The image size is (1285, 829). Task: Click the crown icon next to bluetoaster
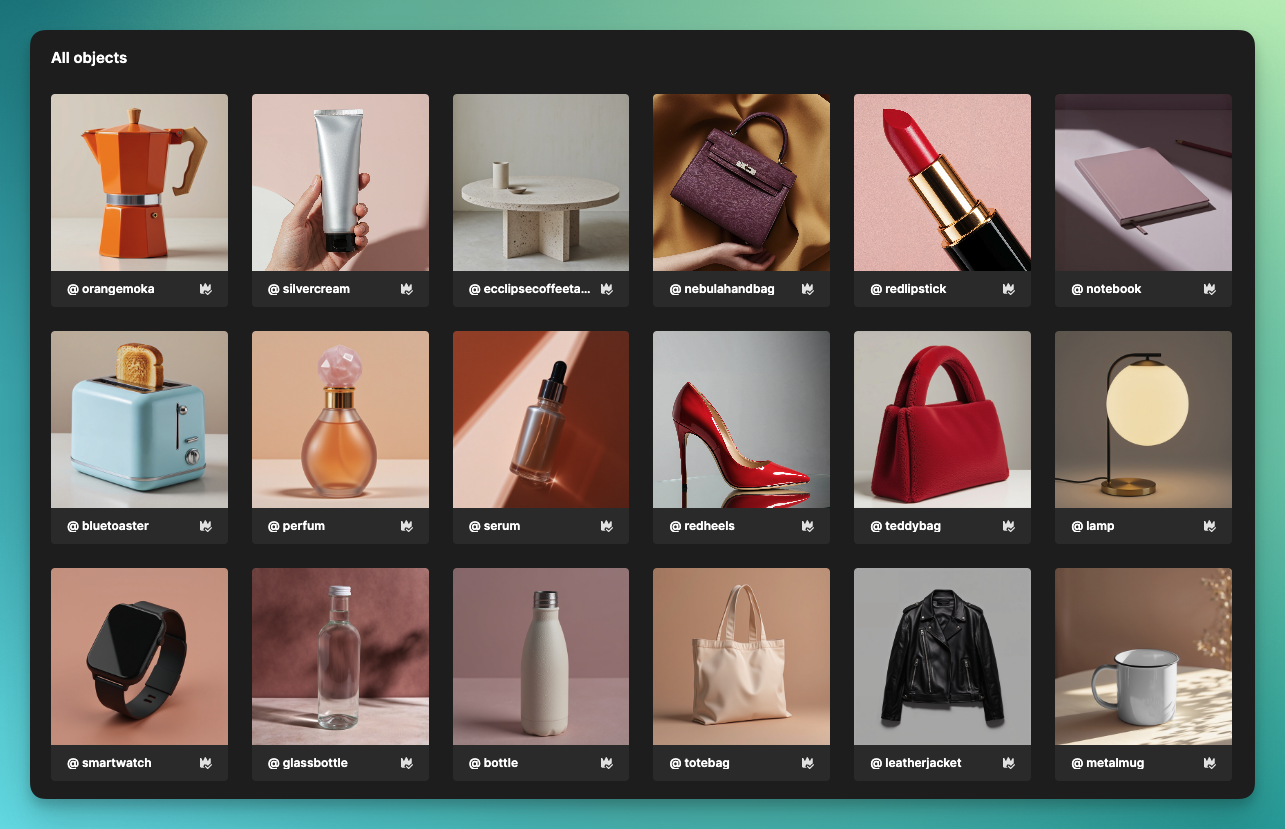tap(206, 526)
